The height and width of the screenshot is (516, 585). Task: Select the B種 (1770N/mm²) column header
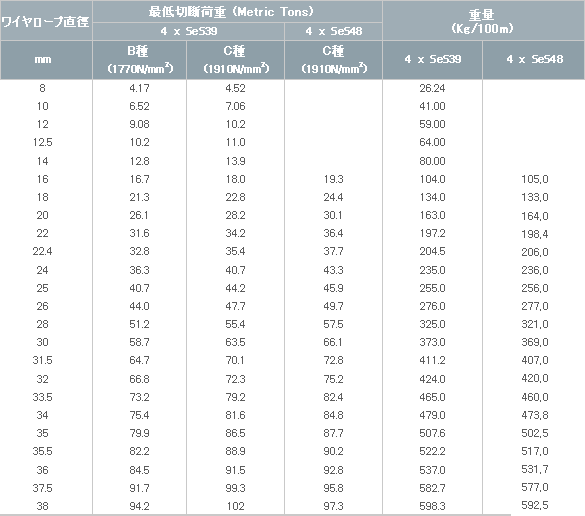(140, 60)
